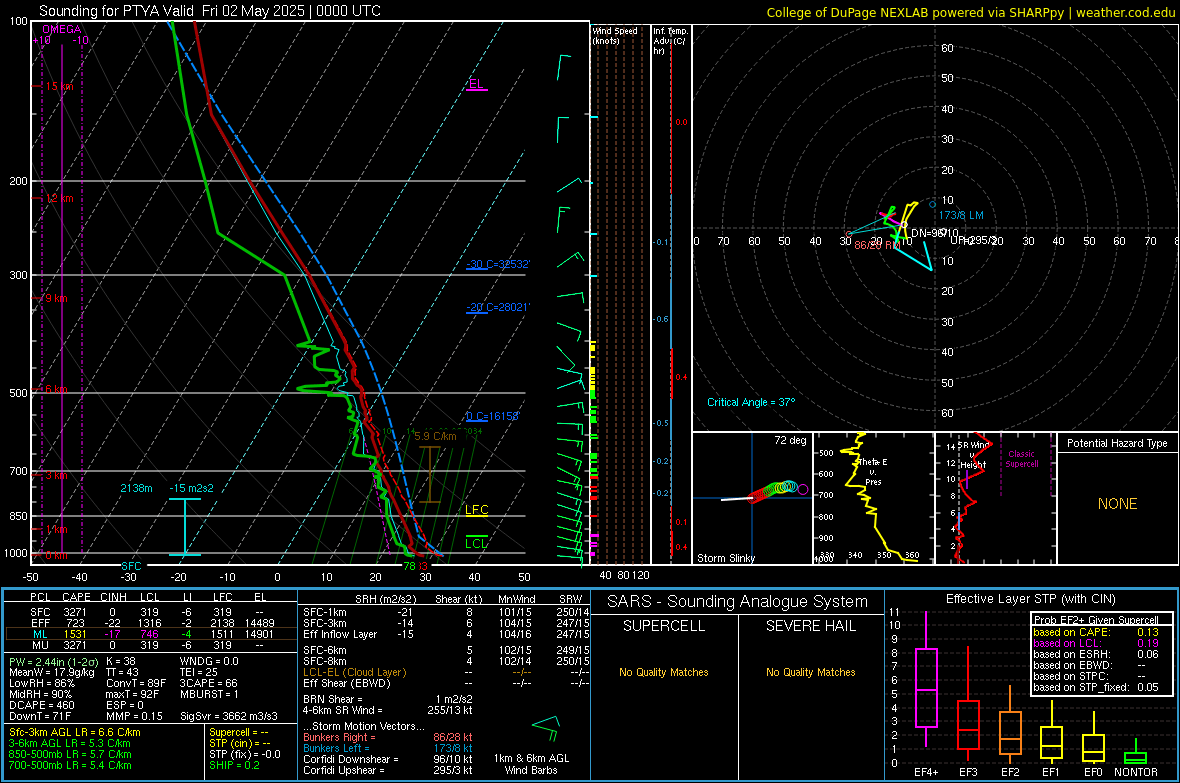Click the 'Inf. Temp. Adv.' panel header

click(x=670, y=41)
